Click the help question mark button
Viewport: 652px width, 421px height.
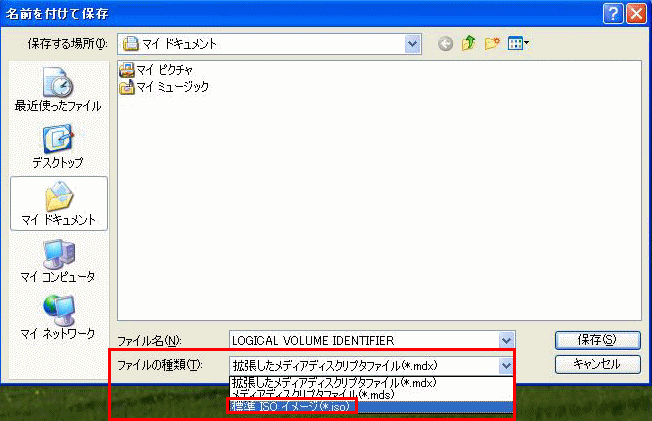[613, 14]
